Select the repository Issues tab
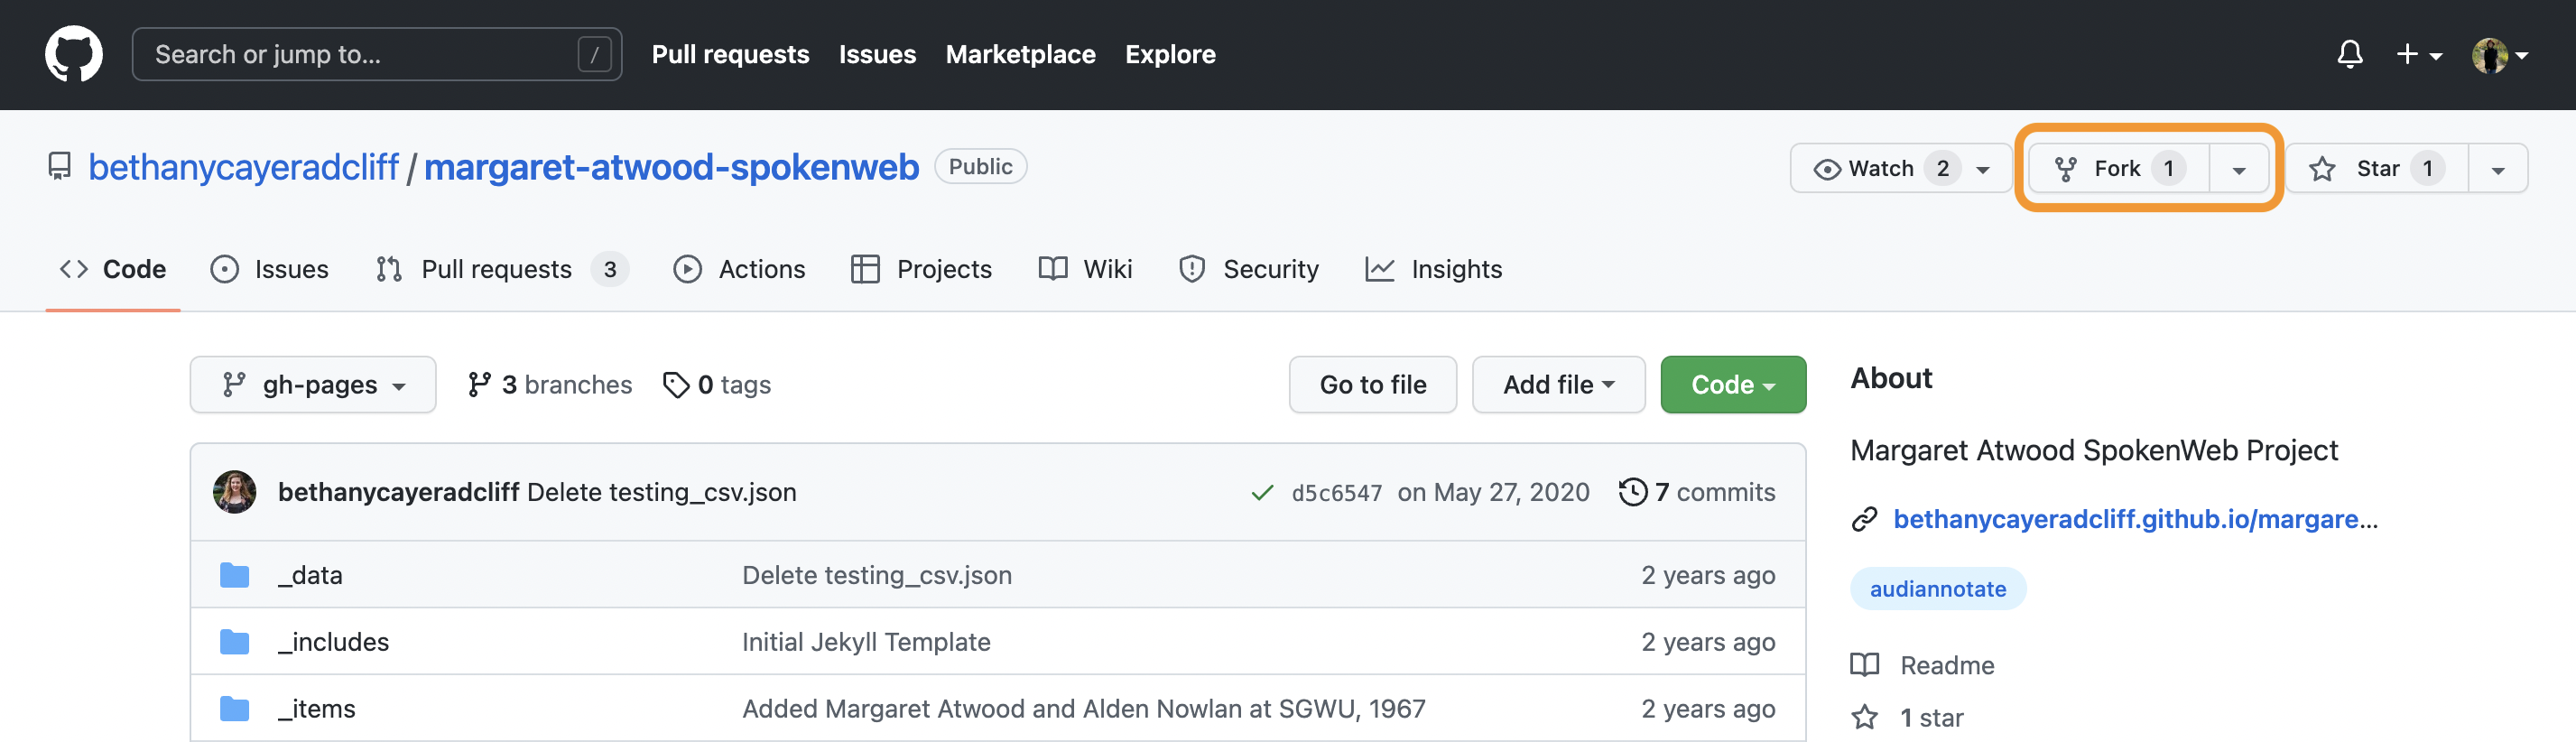 point(270,269)
